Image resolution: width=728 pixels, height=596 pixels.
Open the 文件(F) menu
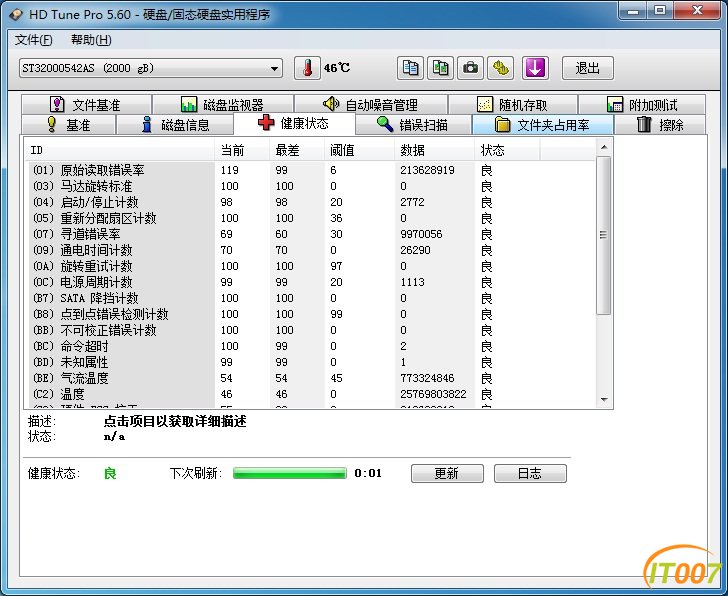(x=33, y=40)
